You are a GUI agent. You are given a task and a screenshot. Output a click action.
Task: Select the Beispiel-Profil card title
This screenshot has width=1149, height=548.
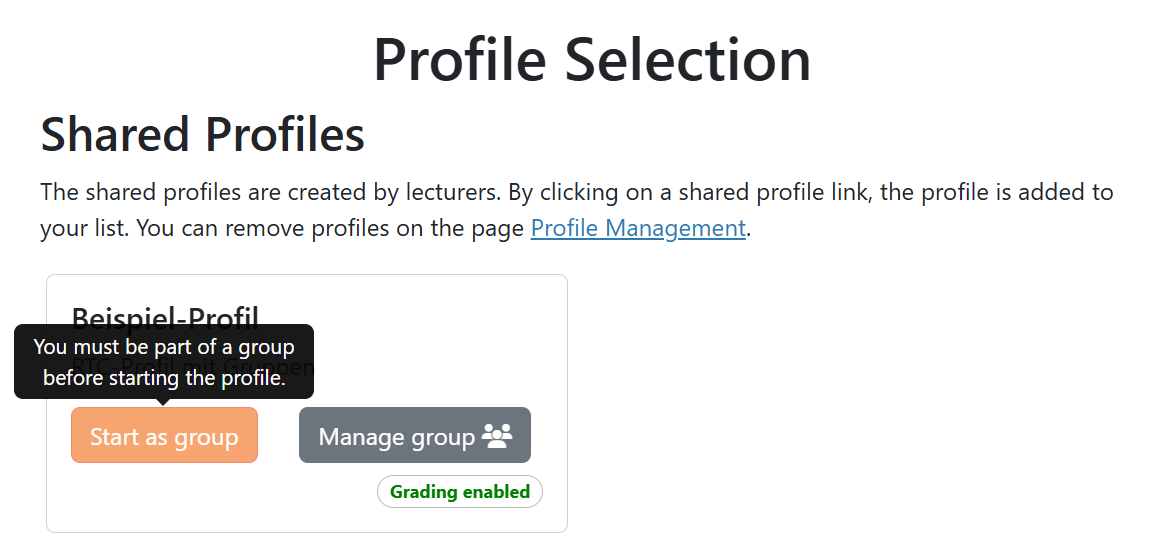coord(166,314)
